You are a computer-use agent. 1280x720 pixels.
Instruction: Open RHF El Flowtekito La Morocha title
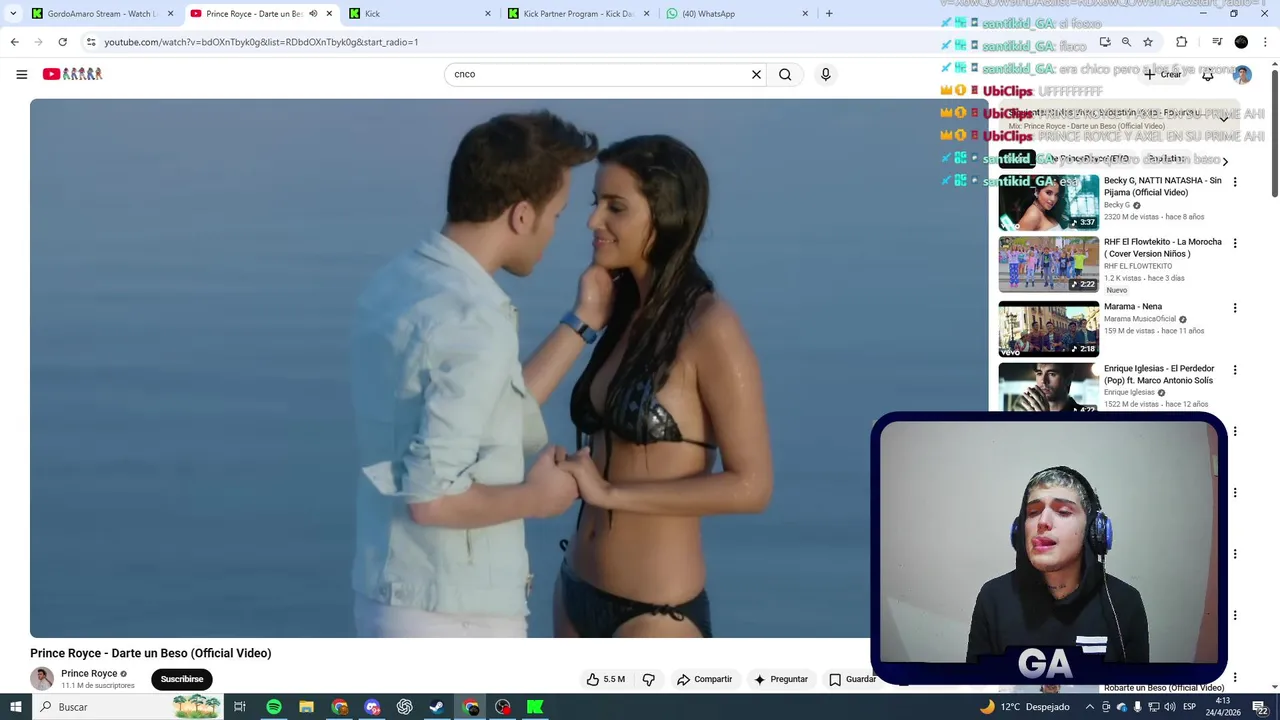point(1162,248)
